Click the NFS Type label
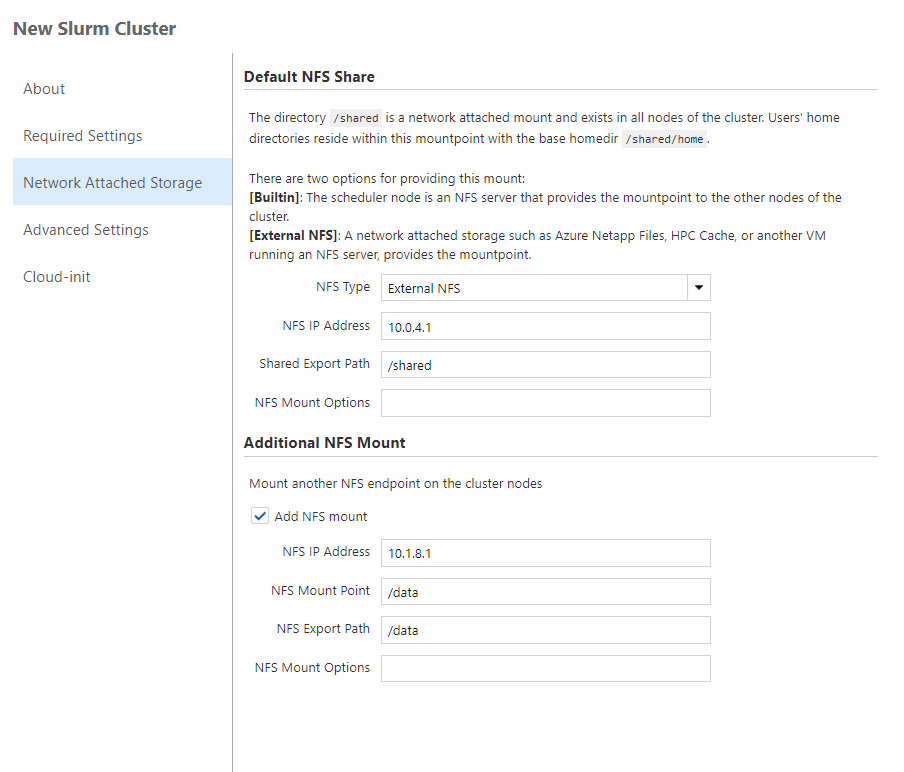This screenshot has height=772, width=904. [343, 287]
